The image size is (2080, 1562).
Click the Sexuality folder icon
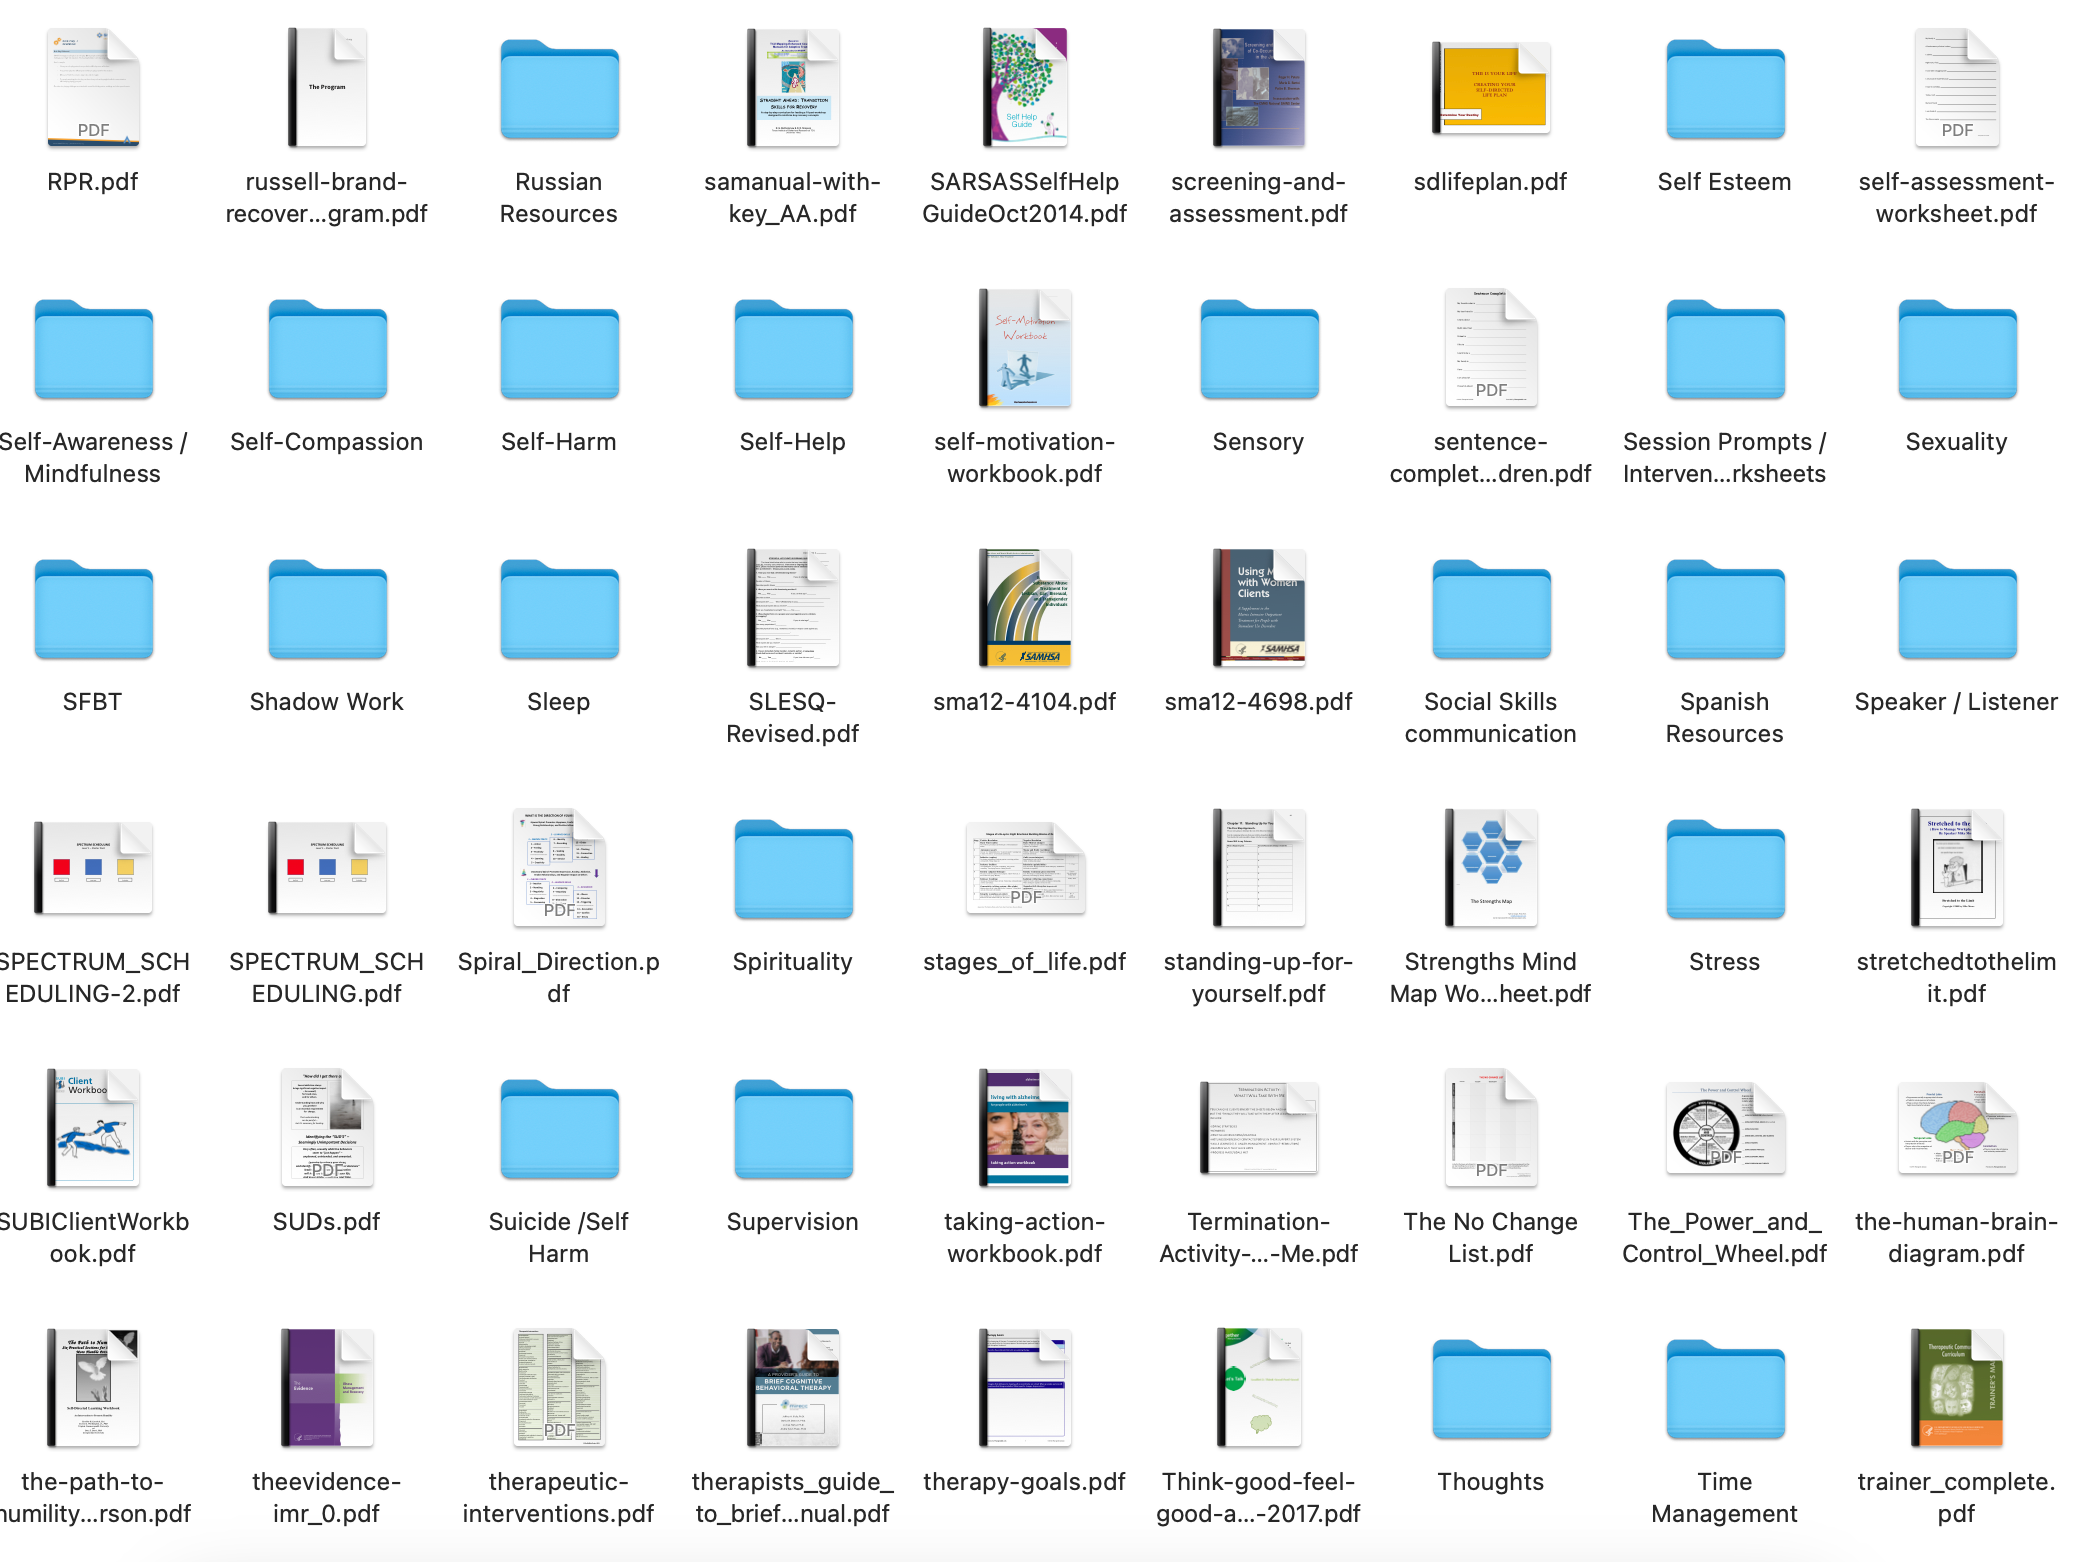1956,350
